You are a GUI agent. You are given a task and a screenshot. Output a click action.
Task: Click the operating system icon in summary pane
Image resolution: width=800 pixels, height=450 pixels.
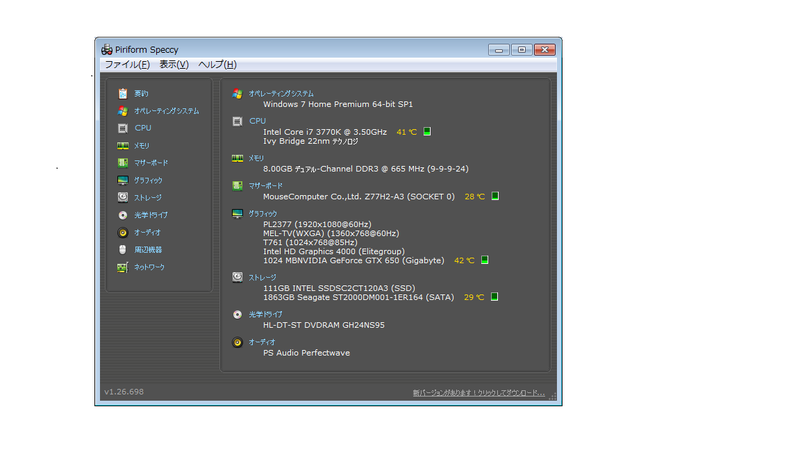[237, 93]
